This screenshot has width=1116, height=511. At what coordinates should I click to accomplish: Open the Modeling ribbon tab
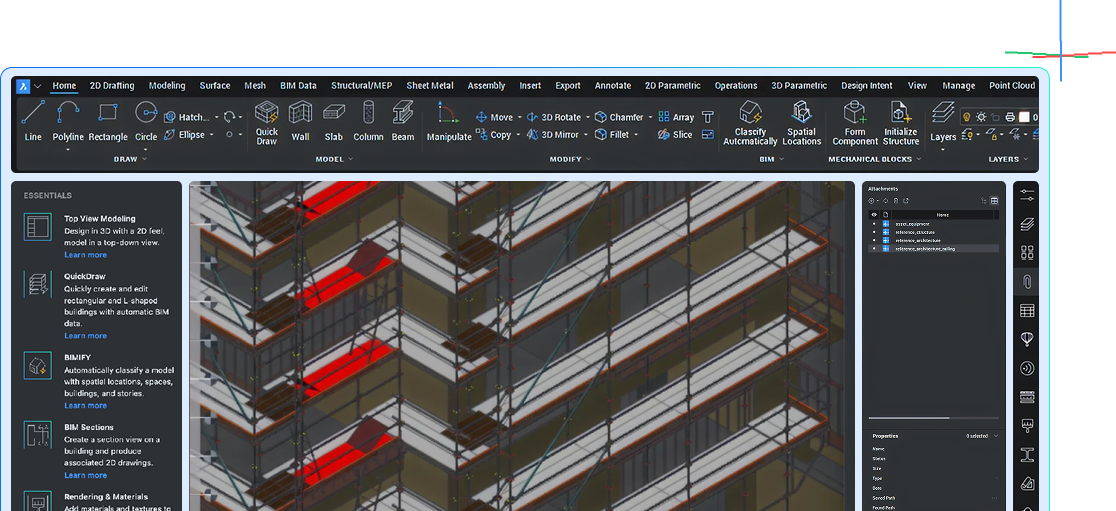coord(167,85)
